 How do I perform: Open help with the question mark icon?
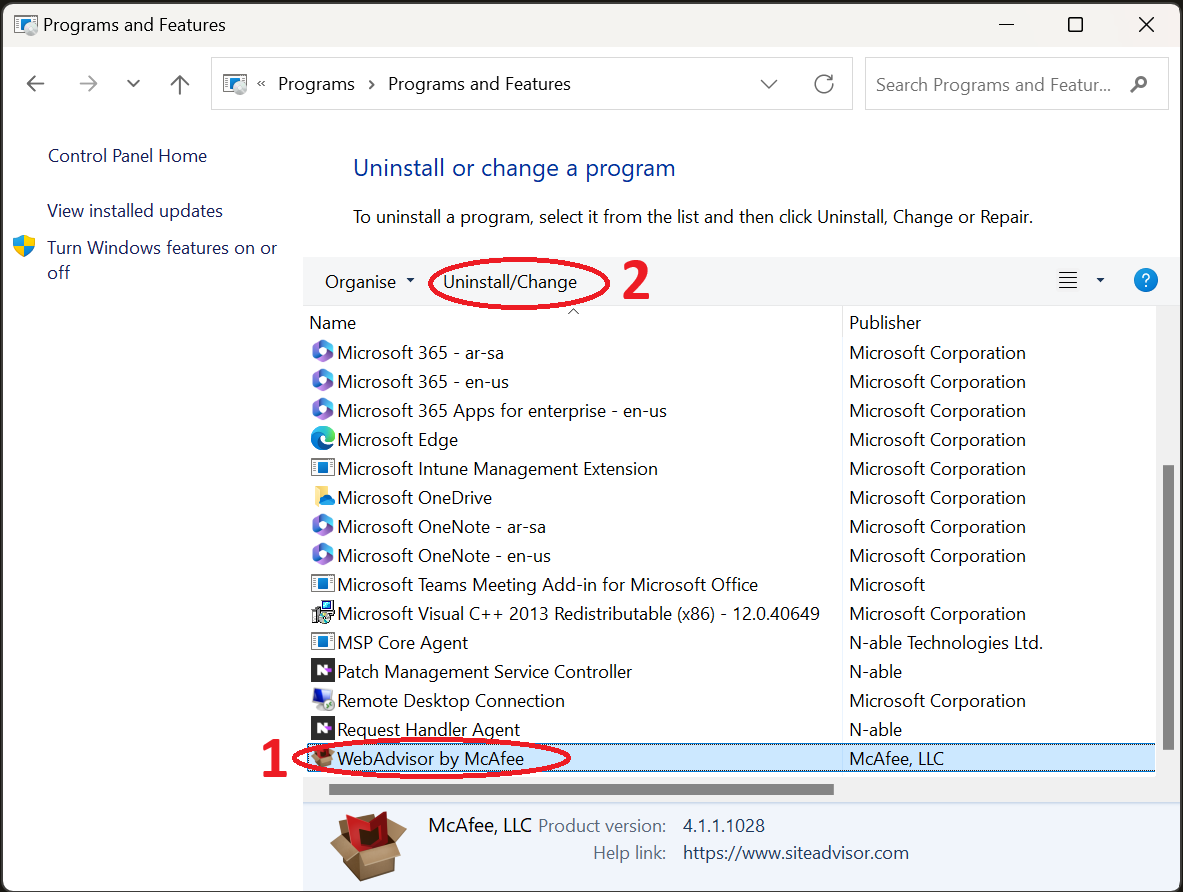tap(1145, 281)
